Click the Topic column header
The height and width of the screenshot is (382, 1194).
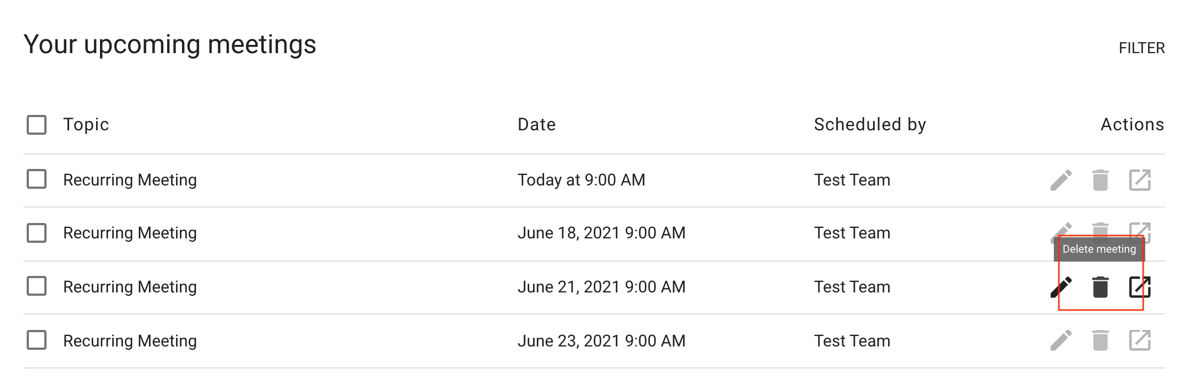click(86, 125)
